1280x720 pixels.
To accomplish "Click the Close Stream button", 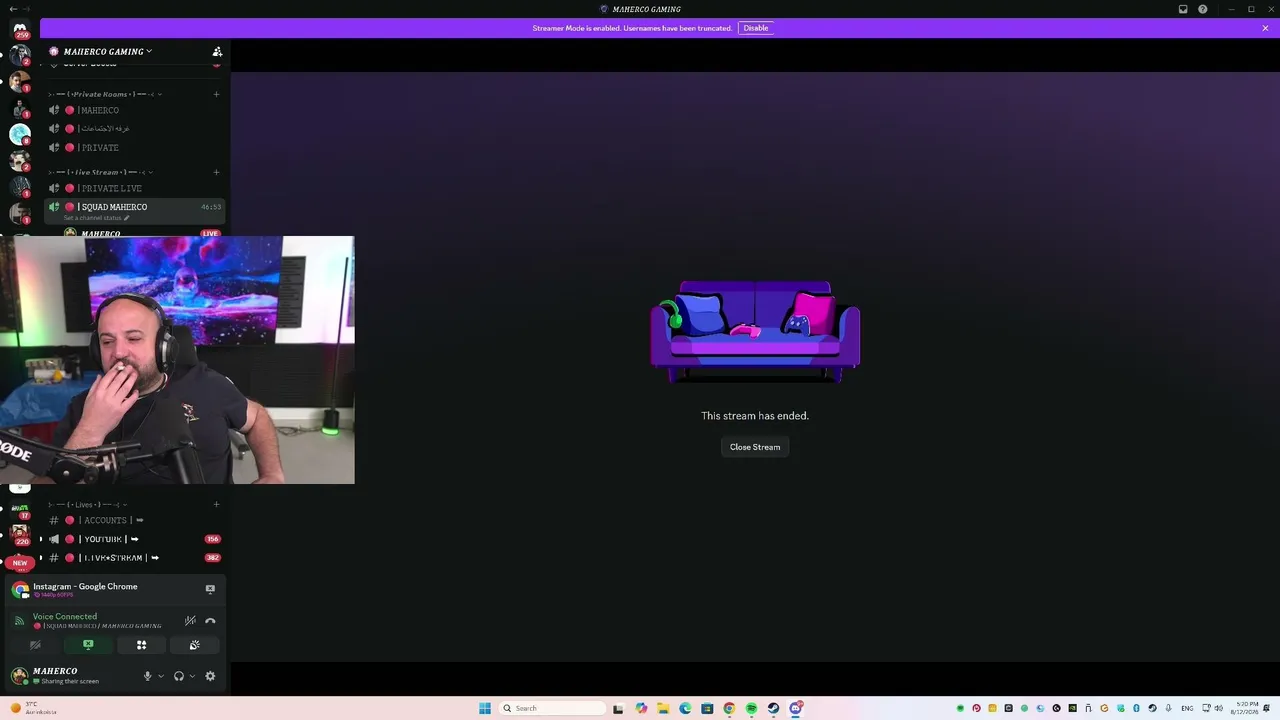I will point(755,447).
